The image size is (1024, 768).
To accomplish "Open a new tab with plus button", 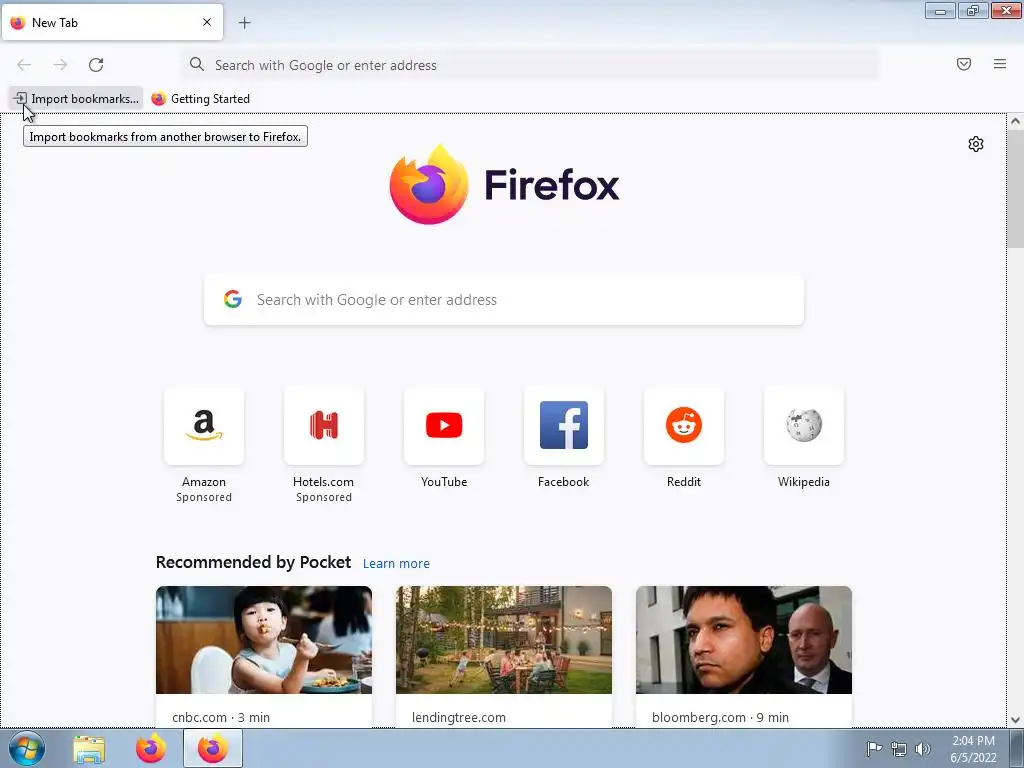I will pos(244,23).
